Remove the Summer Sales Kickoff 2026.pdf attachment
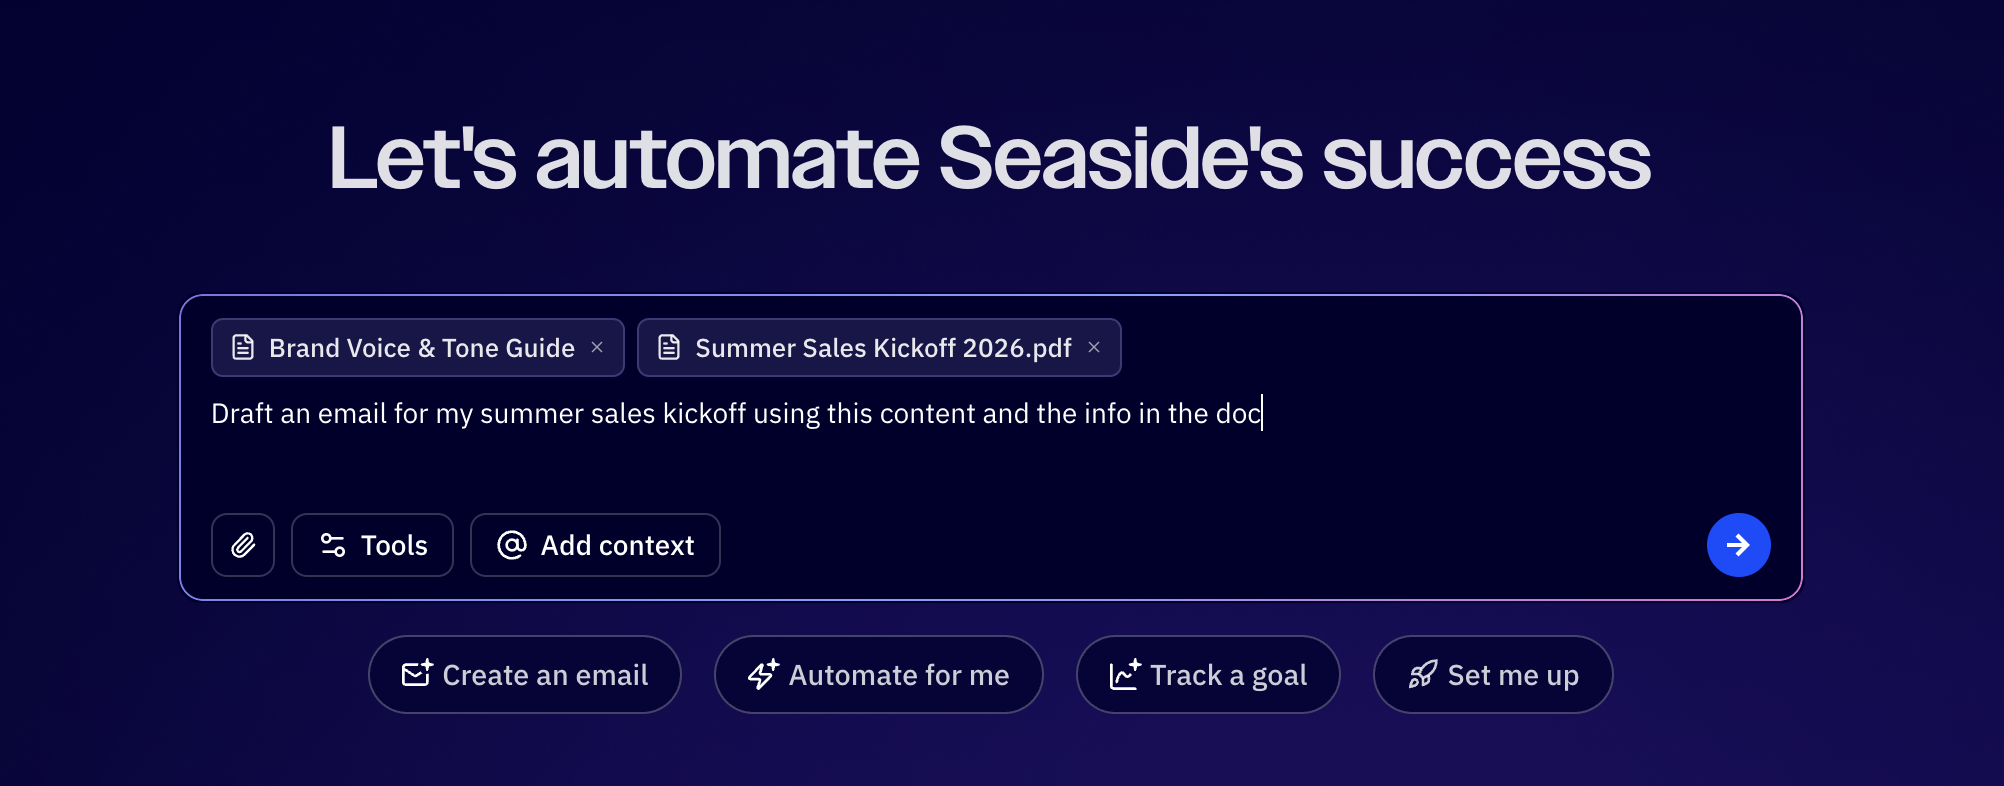2004x786 pixels. (x=1094, y=347)
